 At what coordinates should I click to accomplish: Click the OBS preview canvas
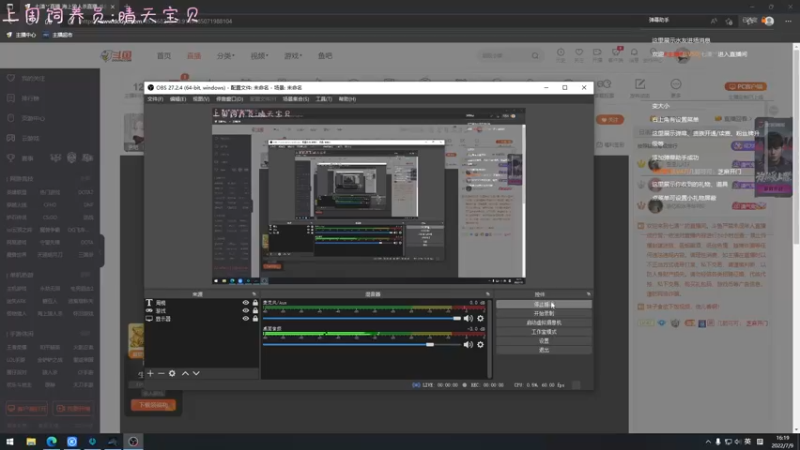[369, 196]
